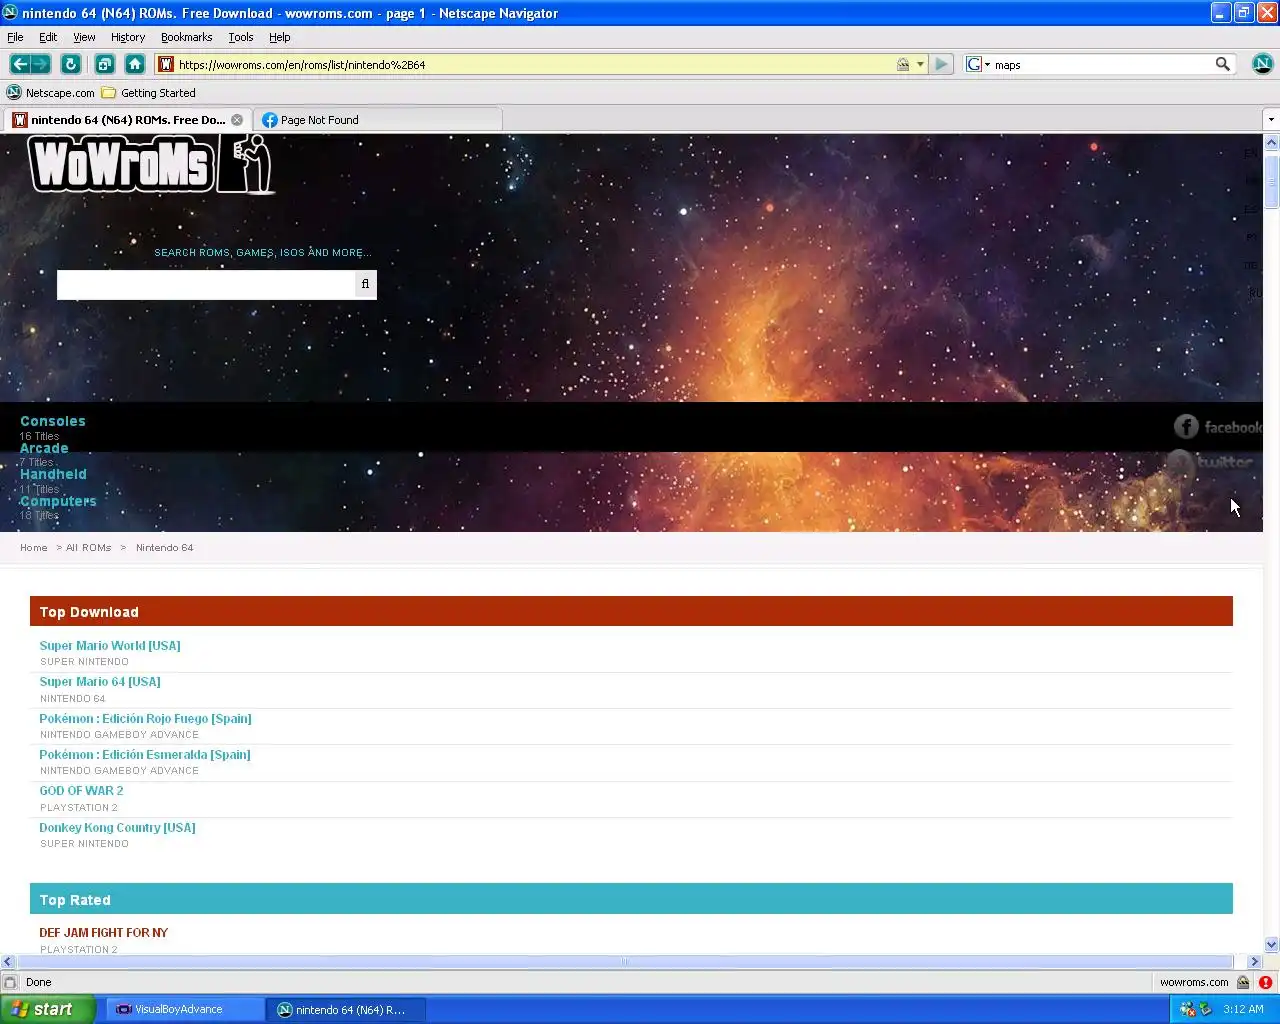Click the URL address field
The width and height of the screenshot is (1280, 1024).
(535, 64)
